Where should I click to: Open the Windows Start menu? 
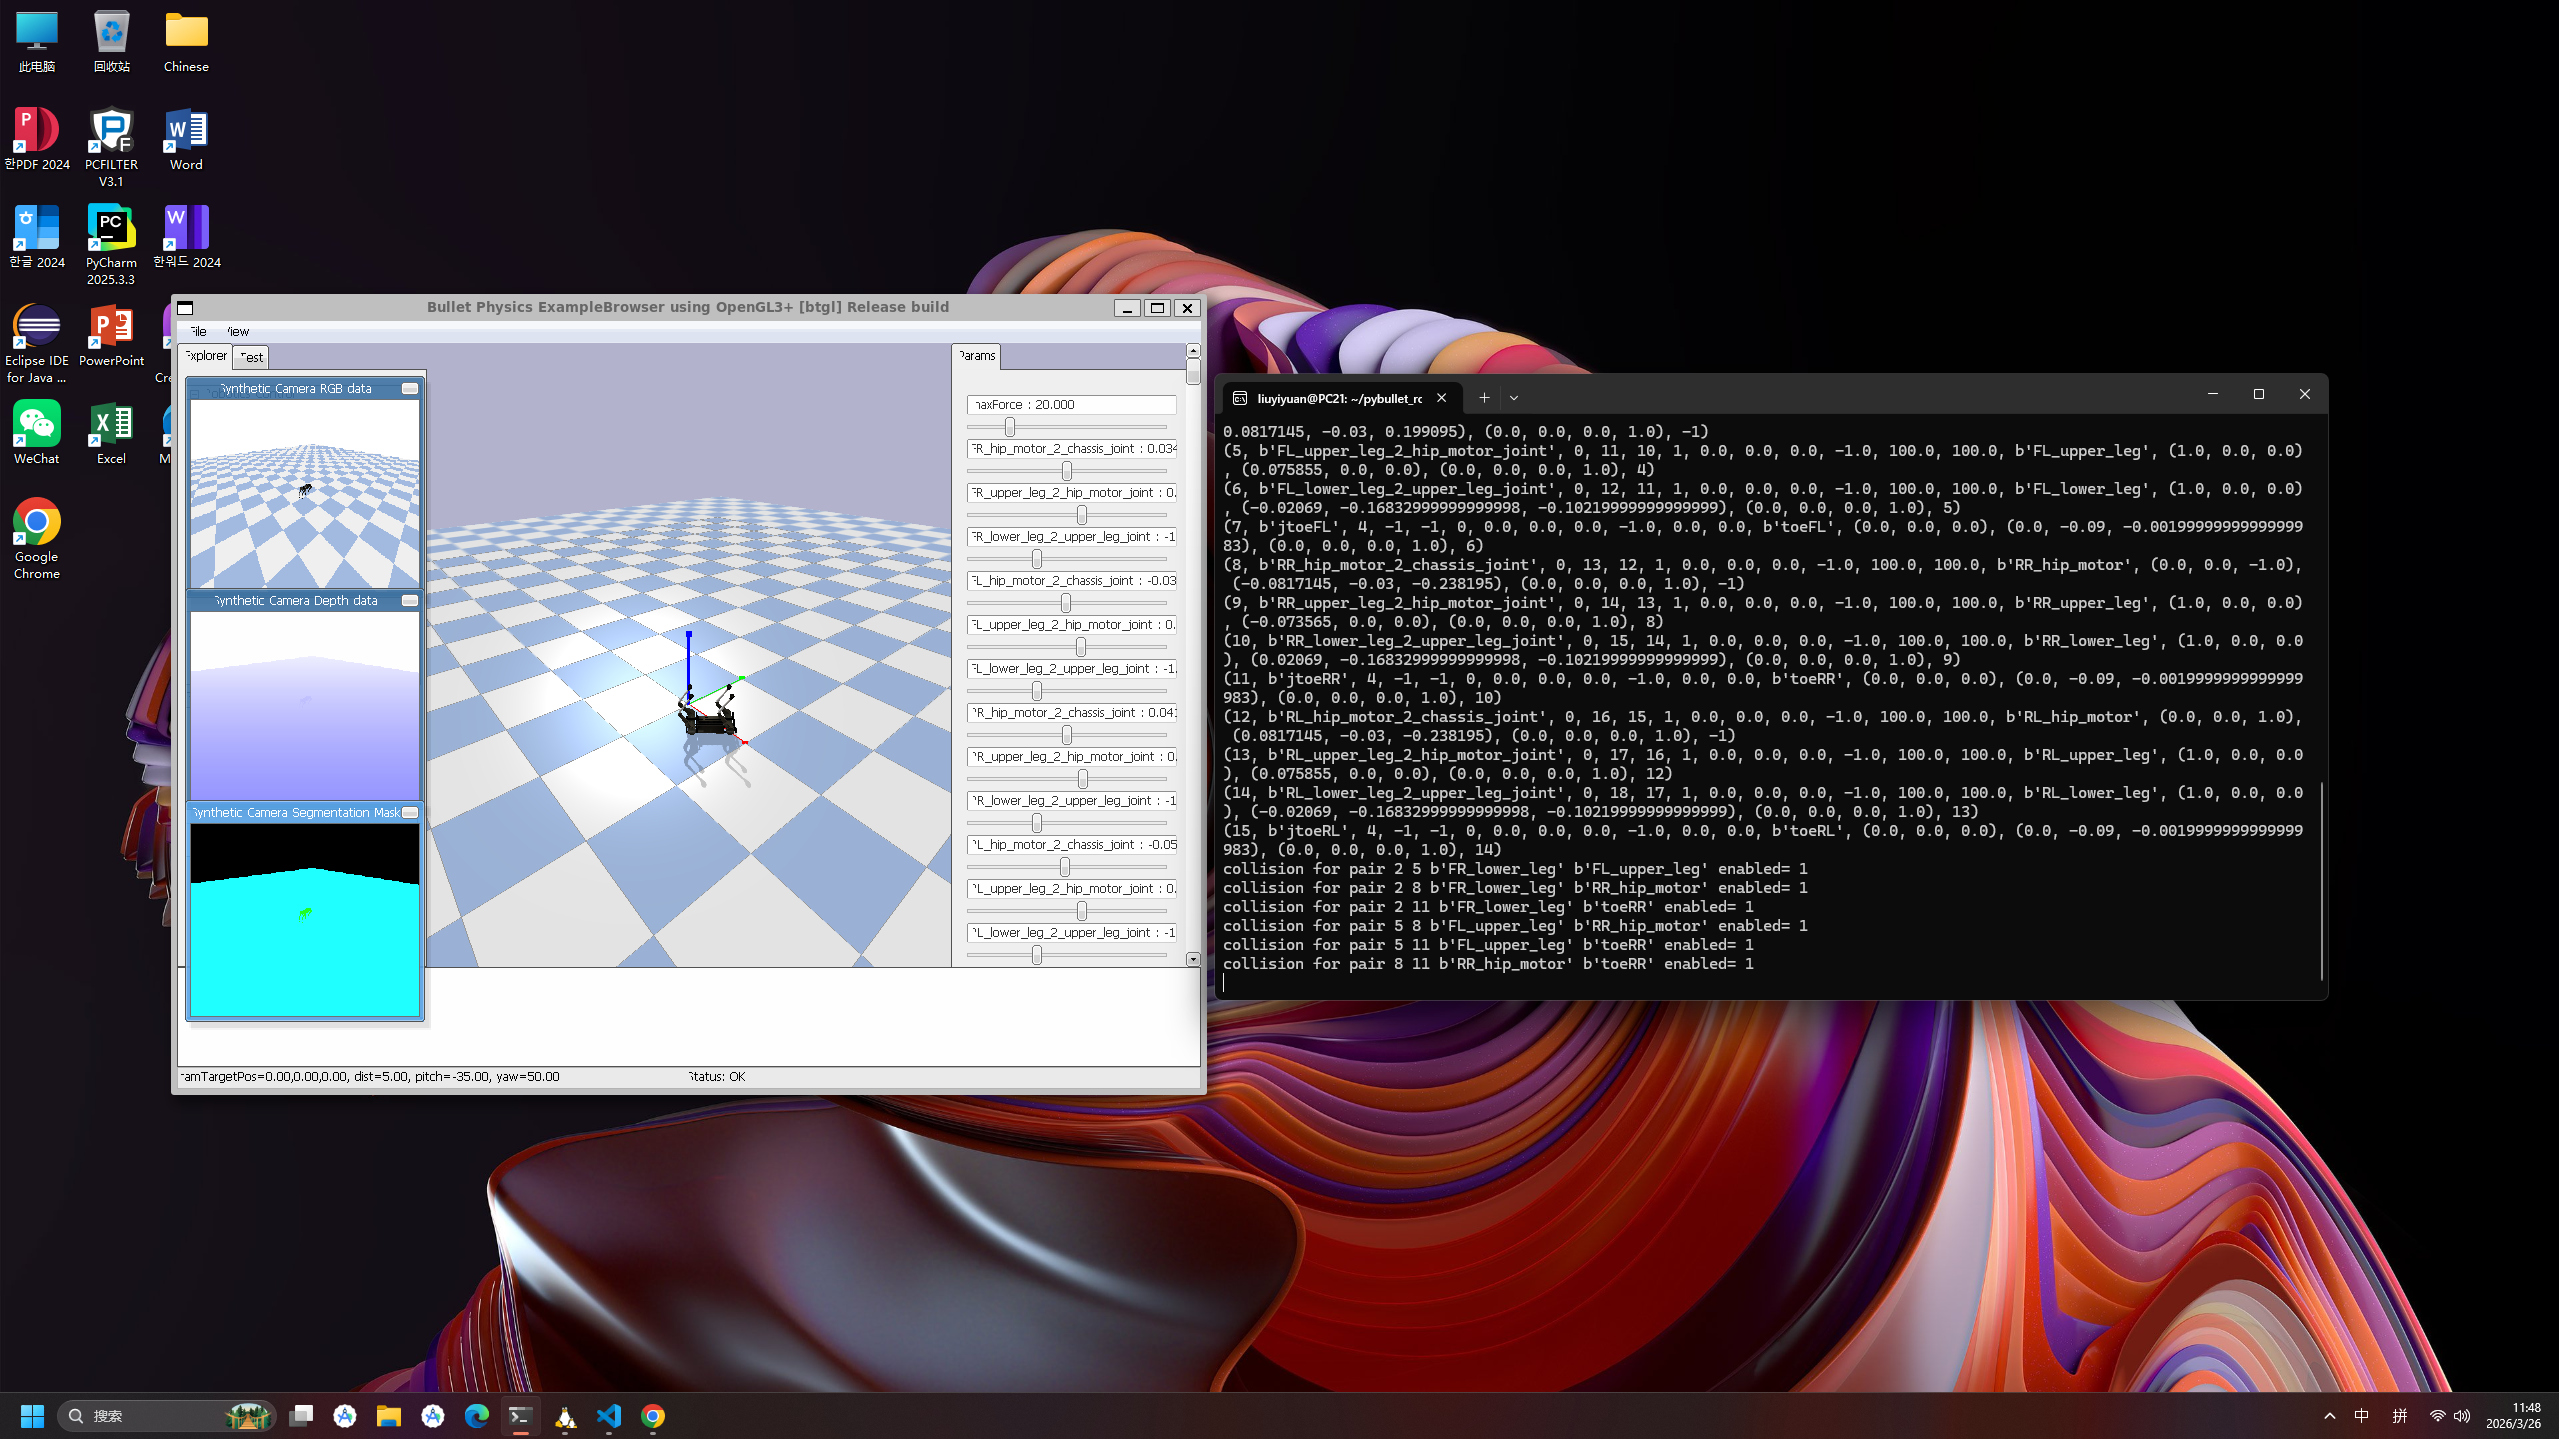pyautogui.click(x=32, y=1416)
